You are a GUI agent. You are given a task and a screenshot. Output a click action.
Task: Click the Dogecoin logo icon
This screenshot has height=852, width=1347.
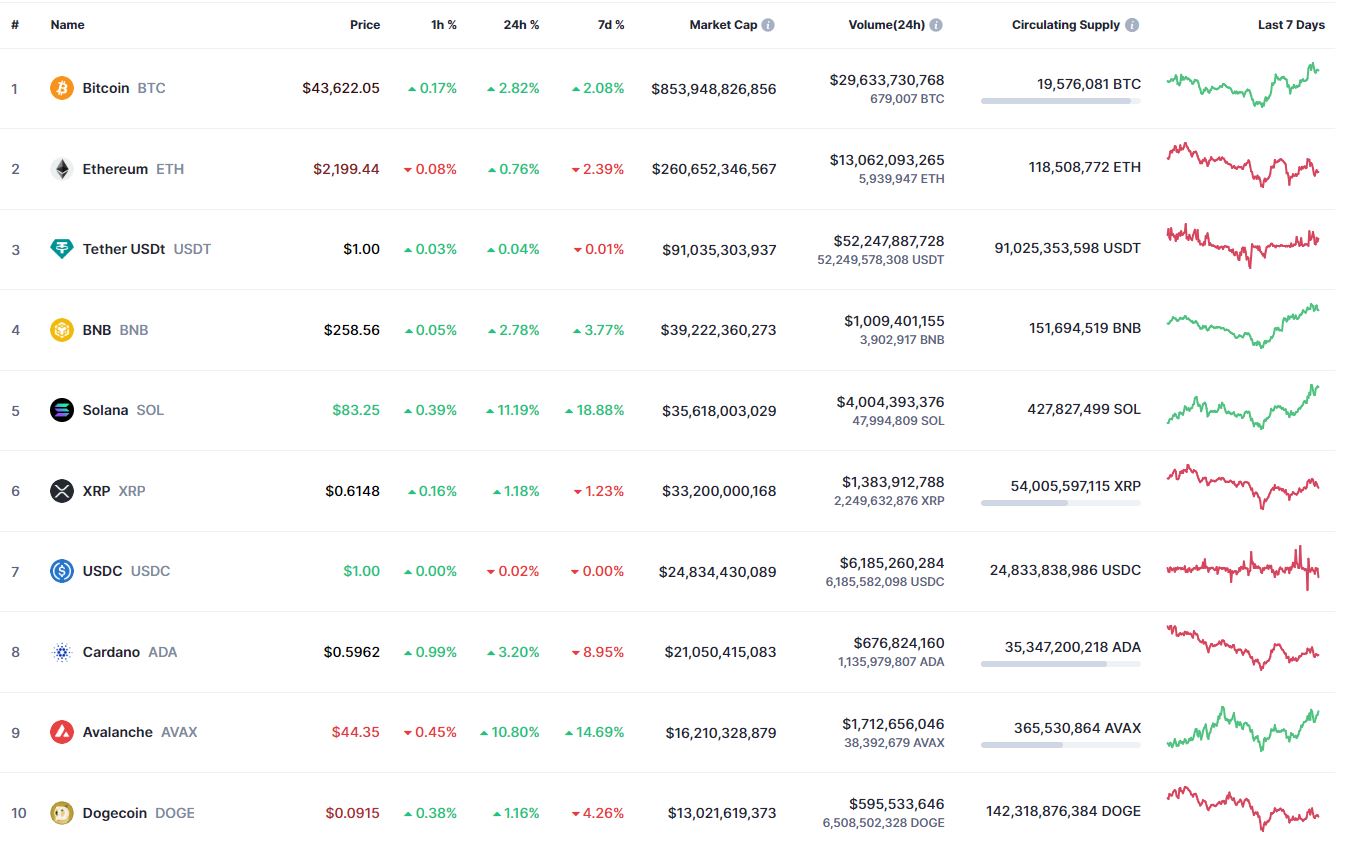click(x=62, y=813)
